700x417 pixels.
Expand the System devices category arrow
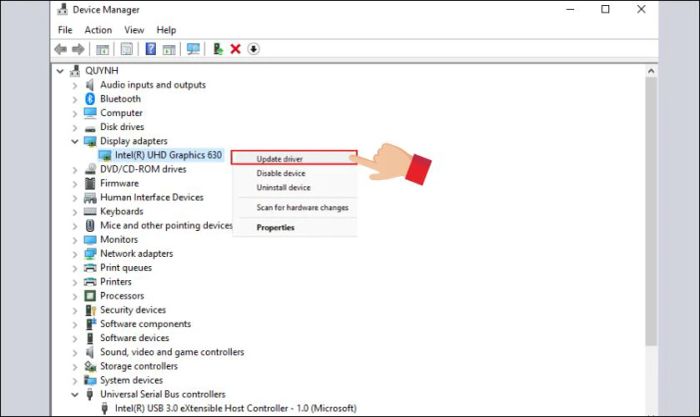[x=75, y=380]
